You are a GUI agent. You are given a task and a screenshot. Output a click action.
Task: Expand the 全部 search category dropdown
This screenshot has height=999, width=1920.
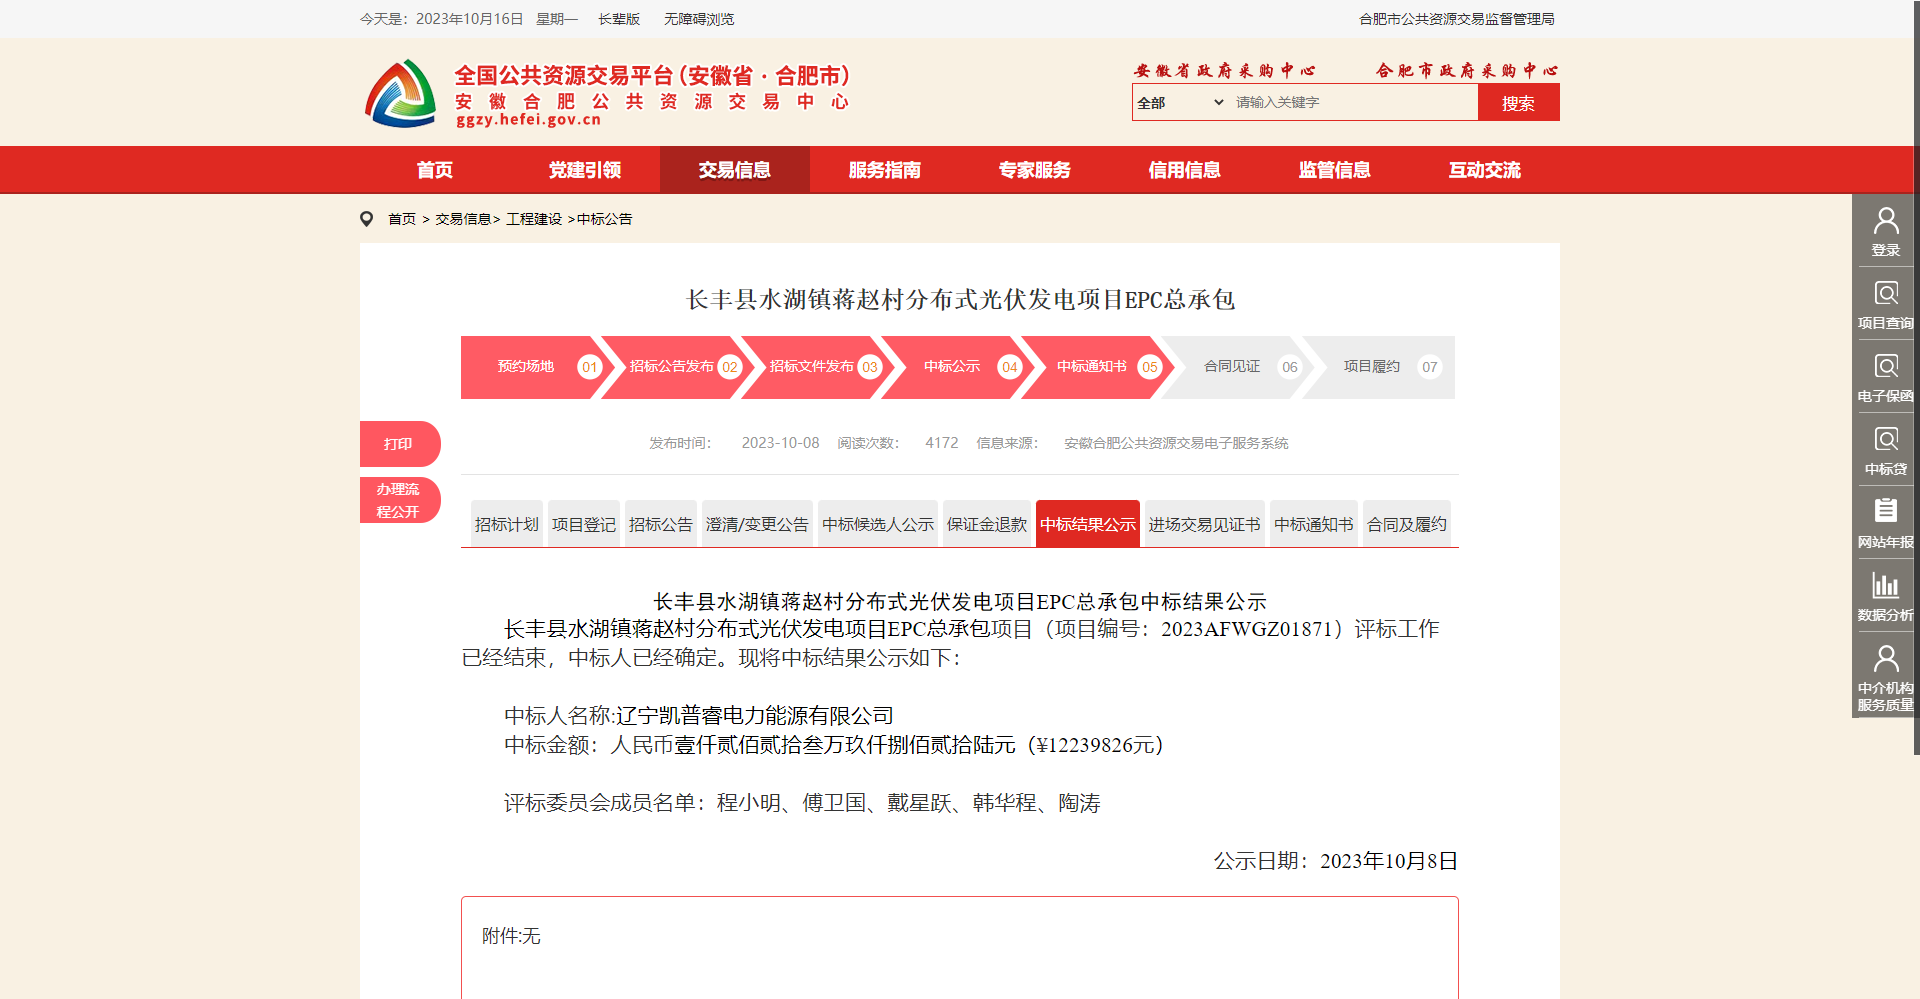(x=1180, y=103)
